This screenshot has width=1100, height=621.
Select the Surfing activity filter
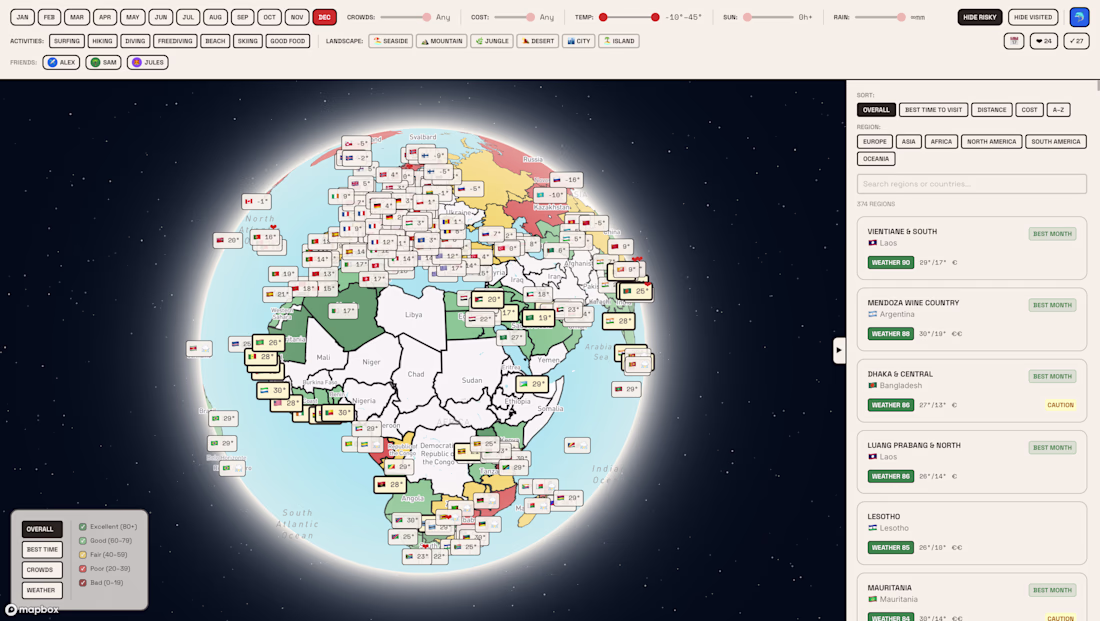(67, 41)
